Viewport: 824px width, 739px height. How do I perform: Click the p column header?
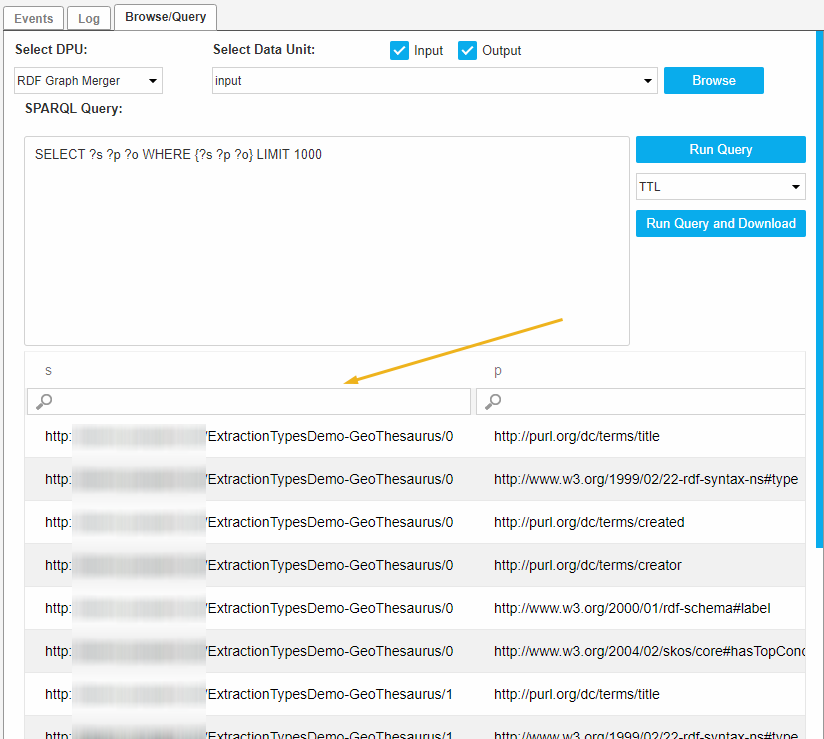[x=498, y=371]
